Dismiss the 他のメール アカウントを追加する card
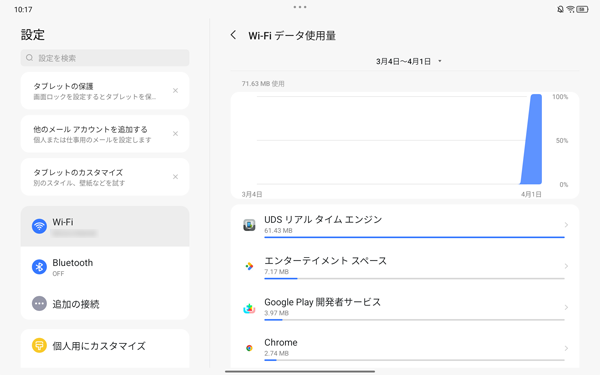Viewport: 600px width, 375px height. [175, 134]
